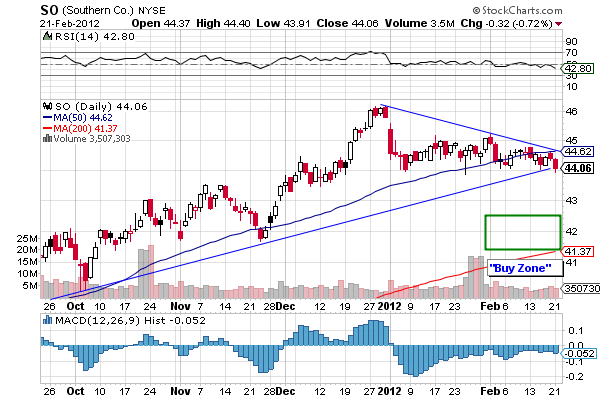Click the "(Southern Co.) NYSE" company label
Screen dimensions: 600x400
(x=114, y=10)
